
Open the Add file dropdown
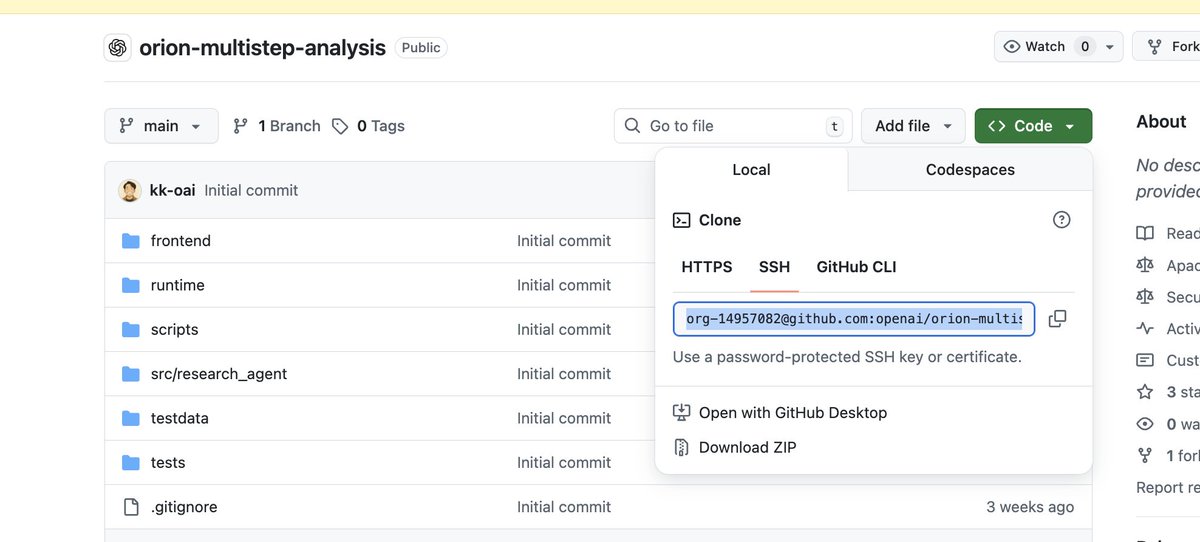(x=913, y=126)
